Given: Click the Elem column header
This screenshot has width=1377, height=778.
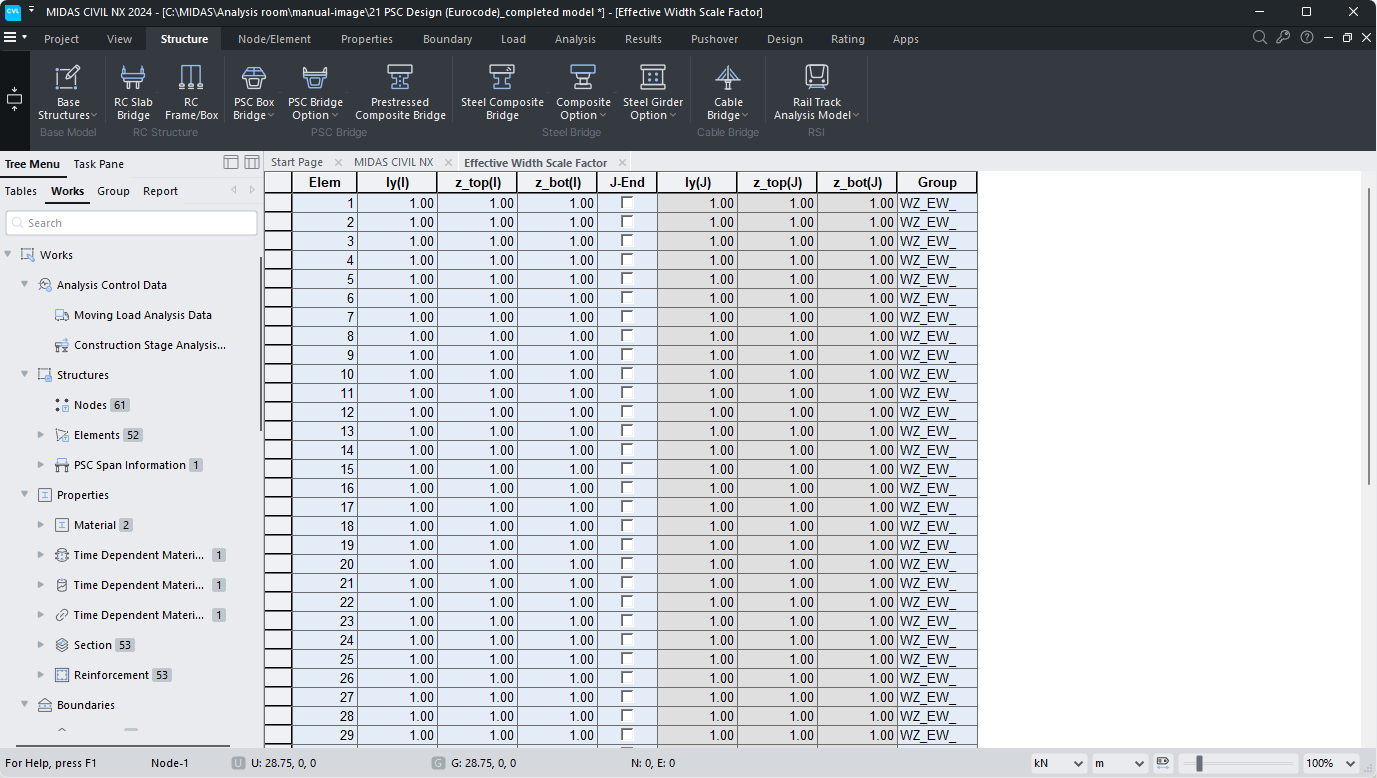Looking at the screenshot, I should (x=325, y=182).
